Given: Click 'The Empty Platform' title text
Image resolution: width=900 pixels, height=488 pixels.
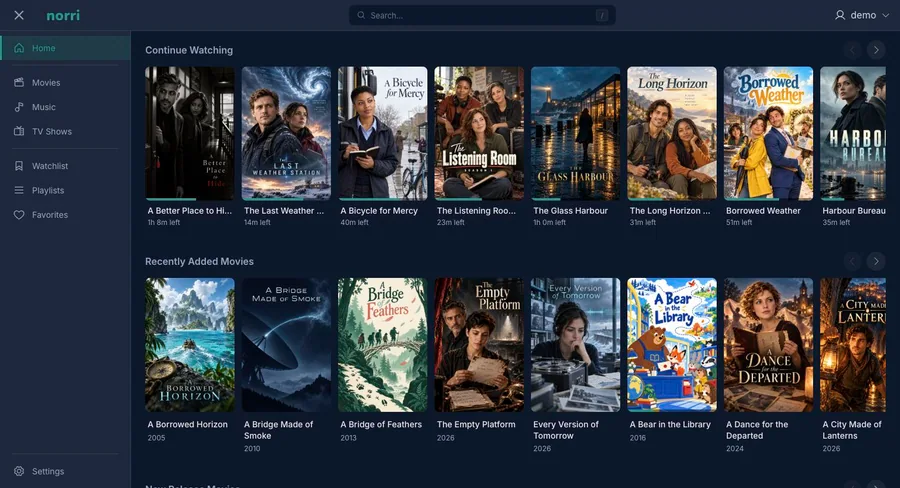Looking at the screenshot, I should click(476, 424).
